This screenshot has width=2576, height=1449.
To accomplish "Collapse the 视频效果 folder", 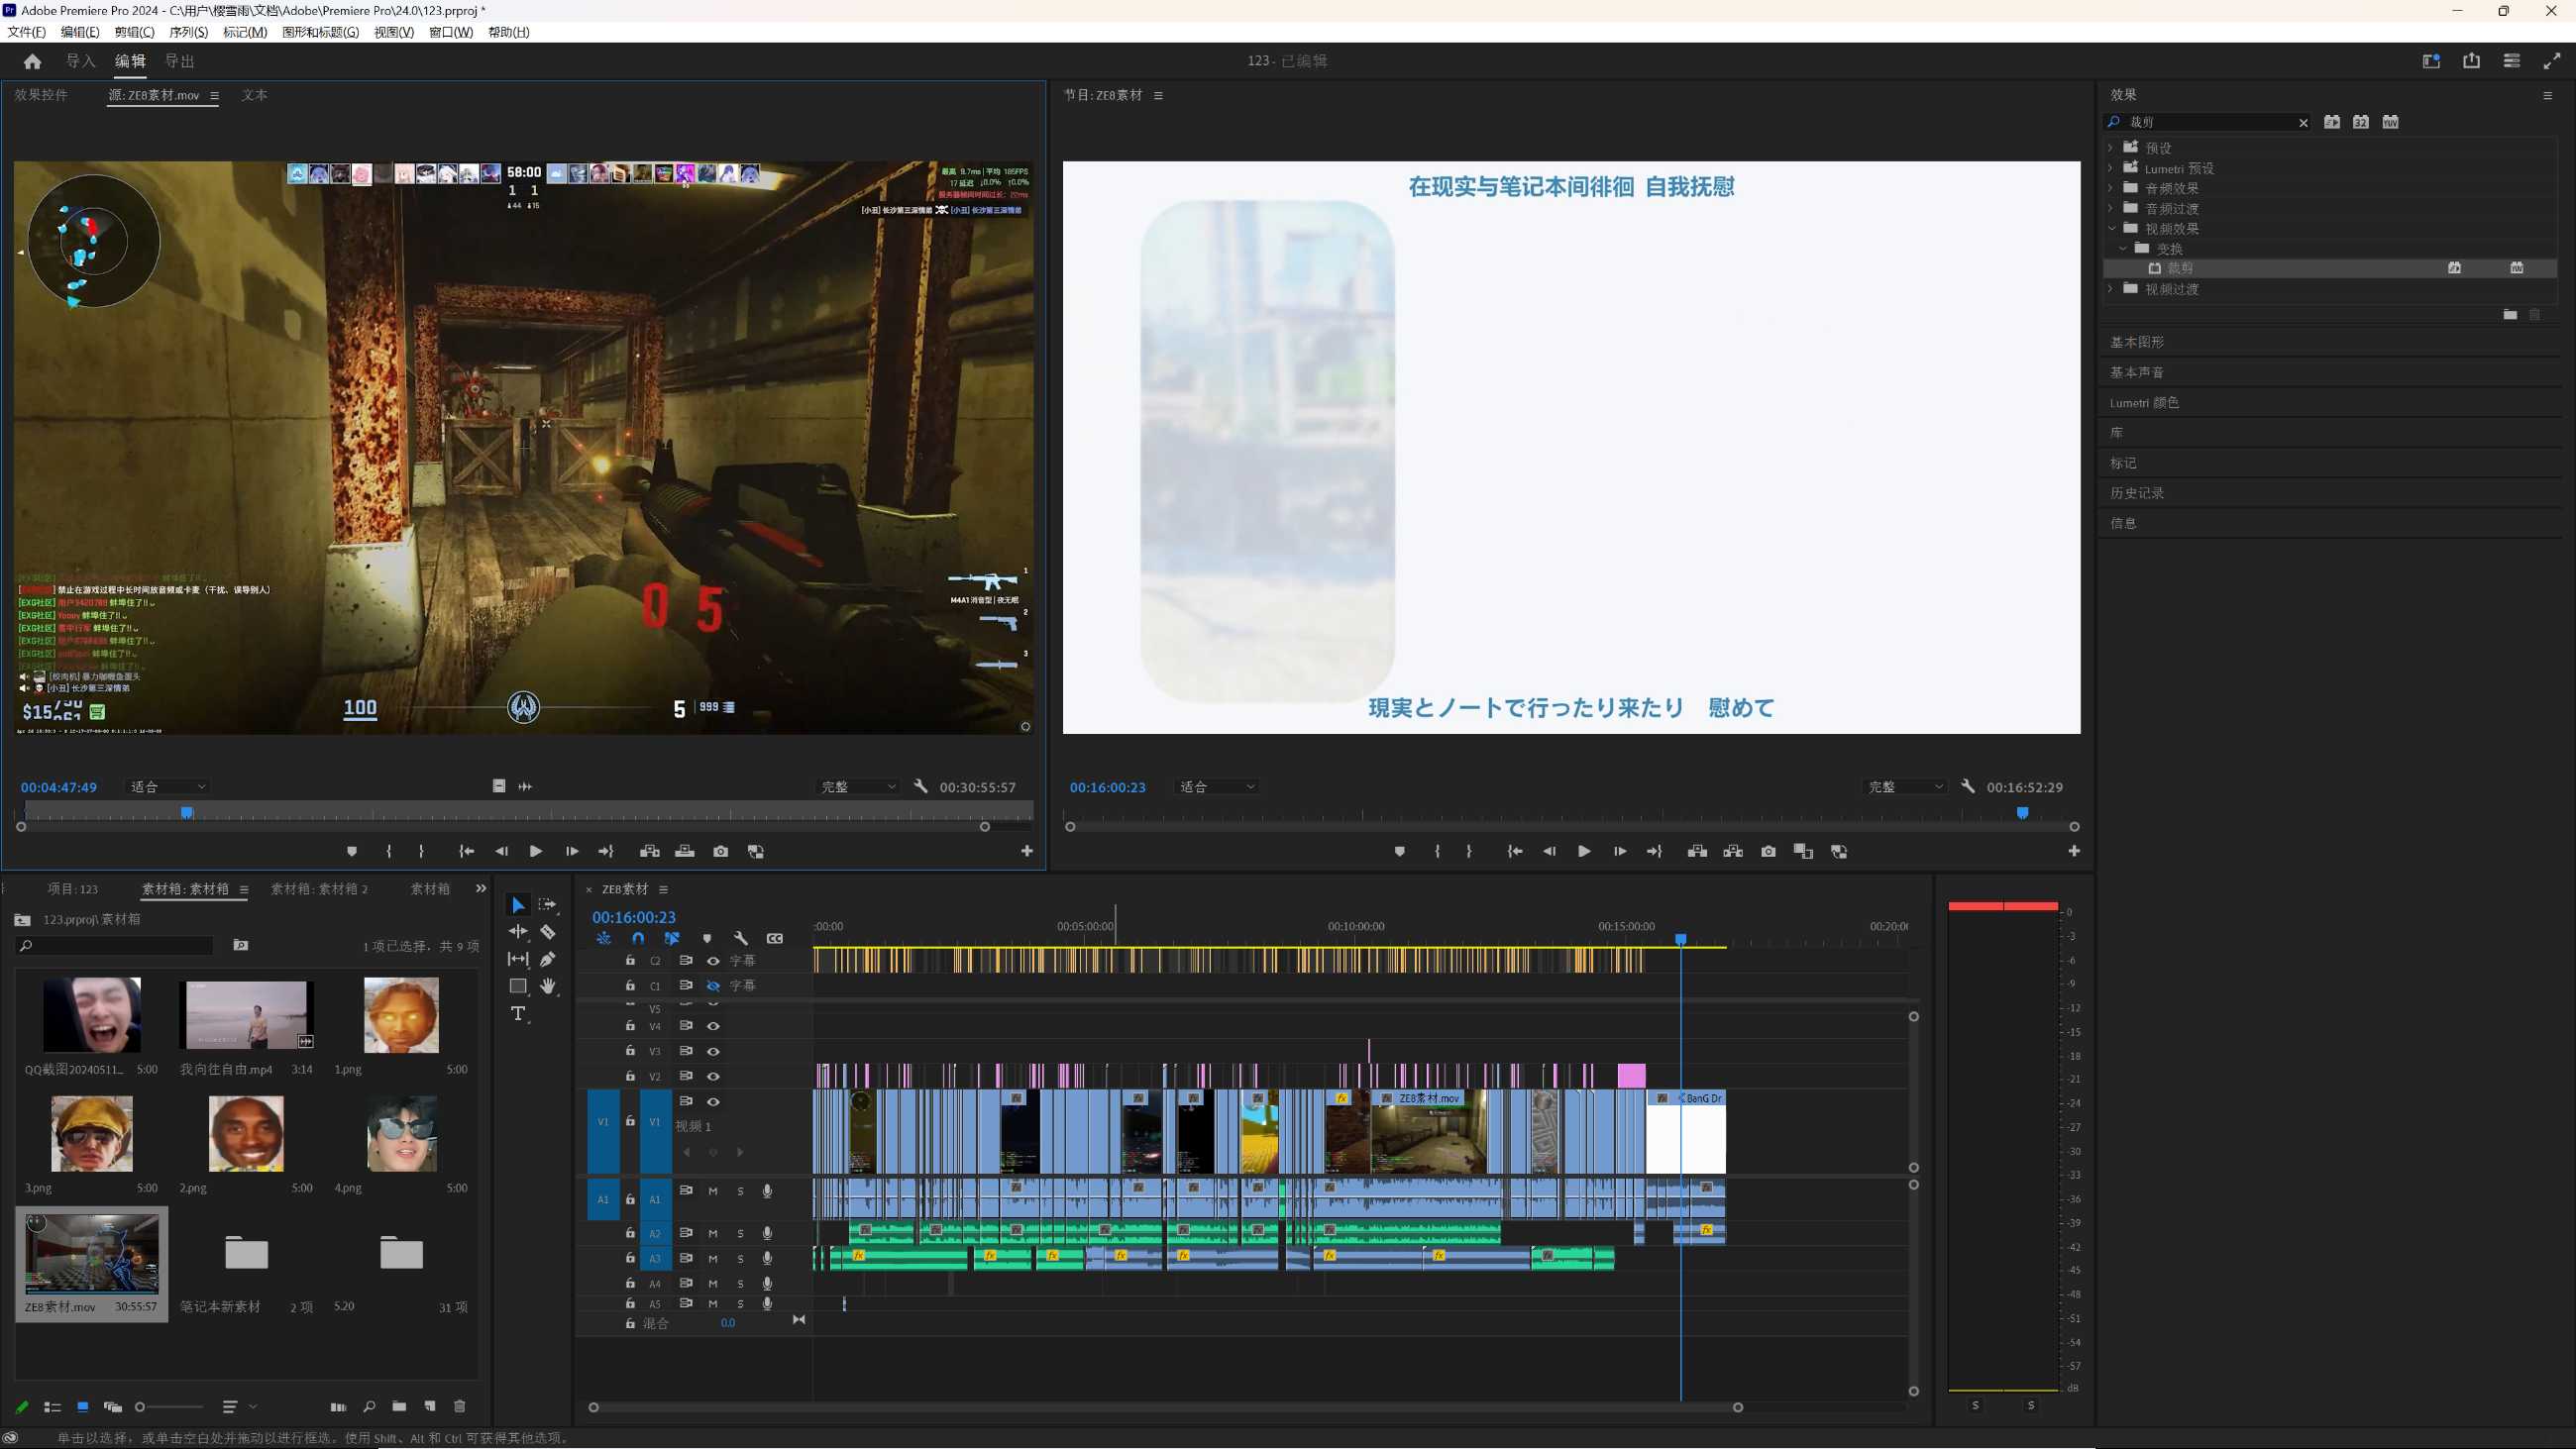I will pyautogui.click(x=2110, y=228).
